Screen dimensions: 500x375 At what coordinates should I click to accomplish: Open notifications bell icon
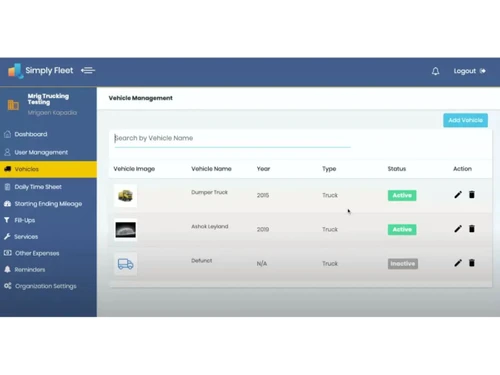pyautogui.click(x=435, y=71)
